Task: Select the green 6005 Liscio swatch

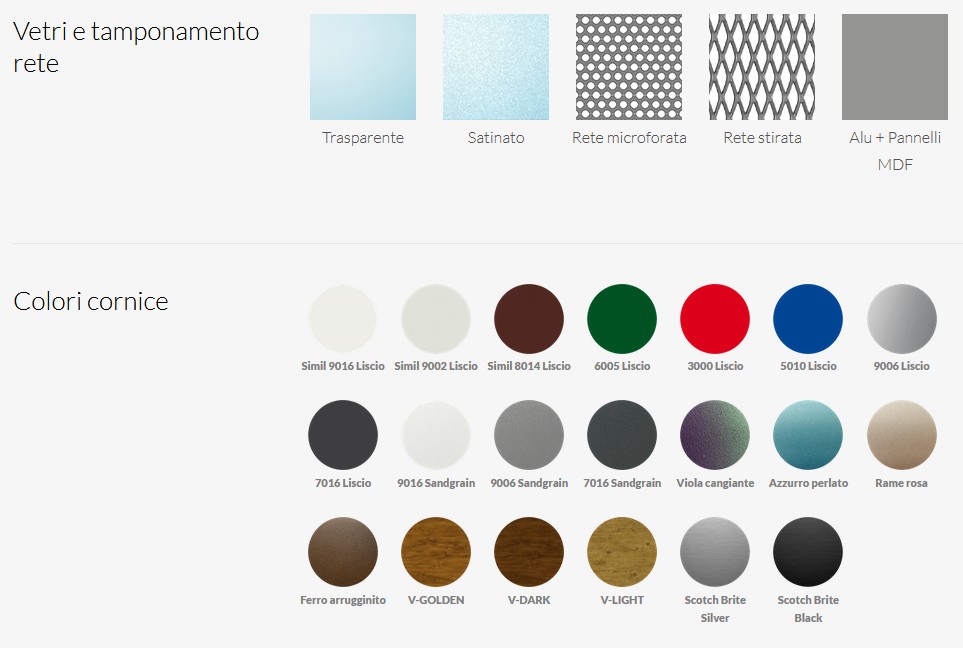Action: click(622, 319)
